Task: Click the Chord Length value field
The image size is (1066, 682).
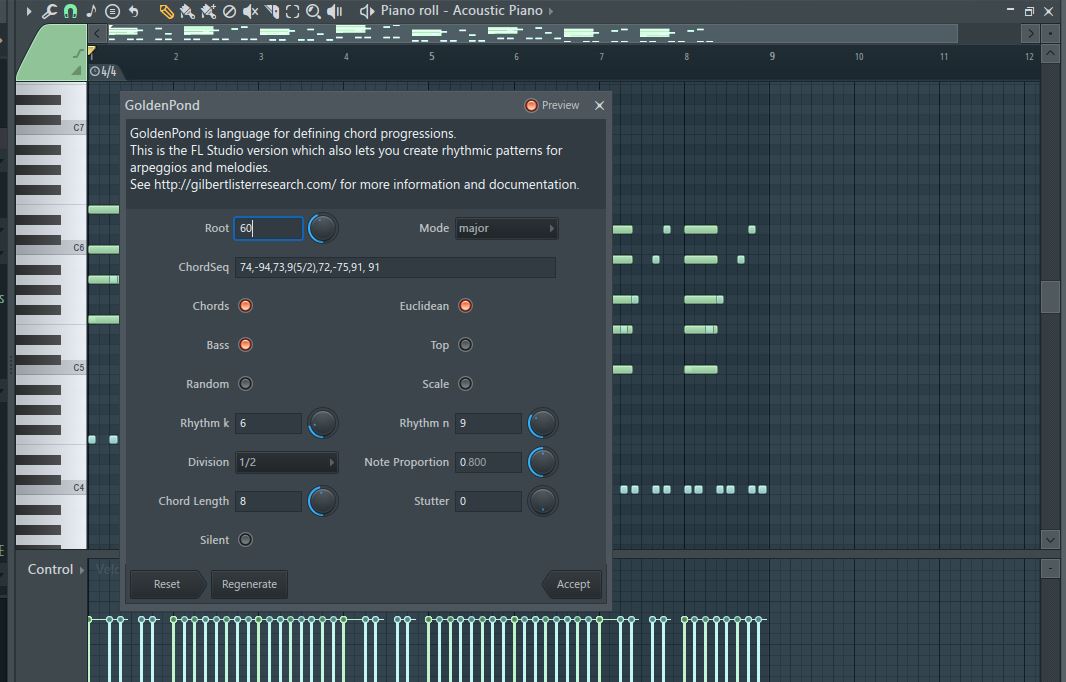Action: (x=269, y=501)
